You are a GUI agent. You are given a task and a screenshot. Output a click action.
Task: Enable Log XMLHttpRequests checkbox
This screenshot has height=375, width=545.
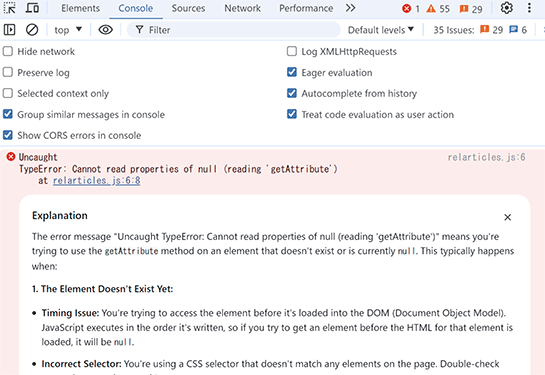(292, 51)
